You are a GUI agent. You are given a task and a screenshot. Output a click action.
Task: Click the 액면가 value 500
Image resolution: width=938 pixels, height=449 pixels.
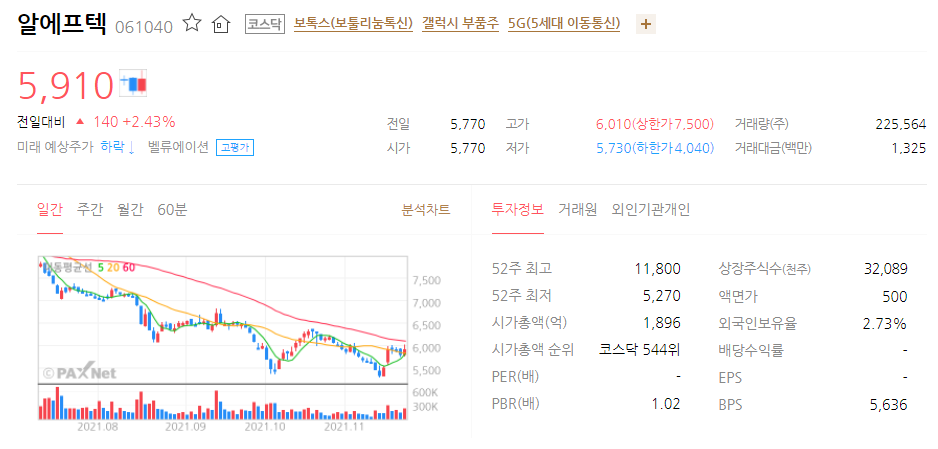tap(895, 296)
